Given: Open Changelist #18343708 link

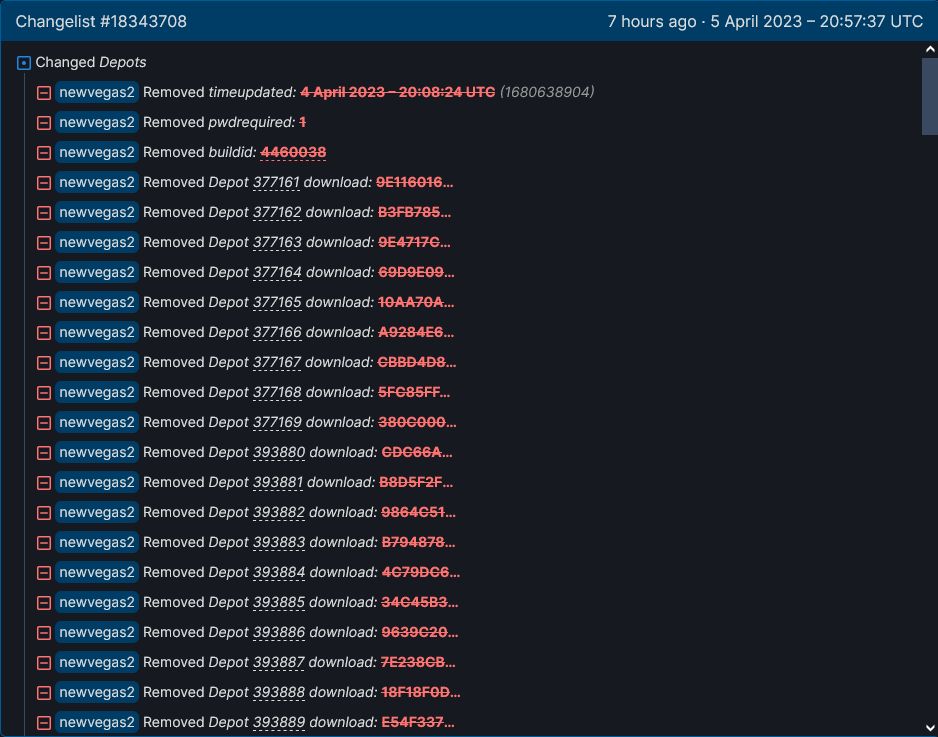Looking at the screenshot, I should (x=101, y=22).
